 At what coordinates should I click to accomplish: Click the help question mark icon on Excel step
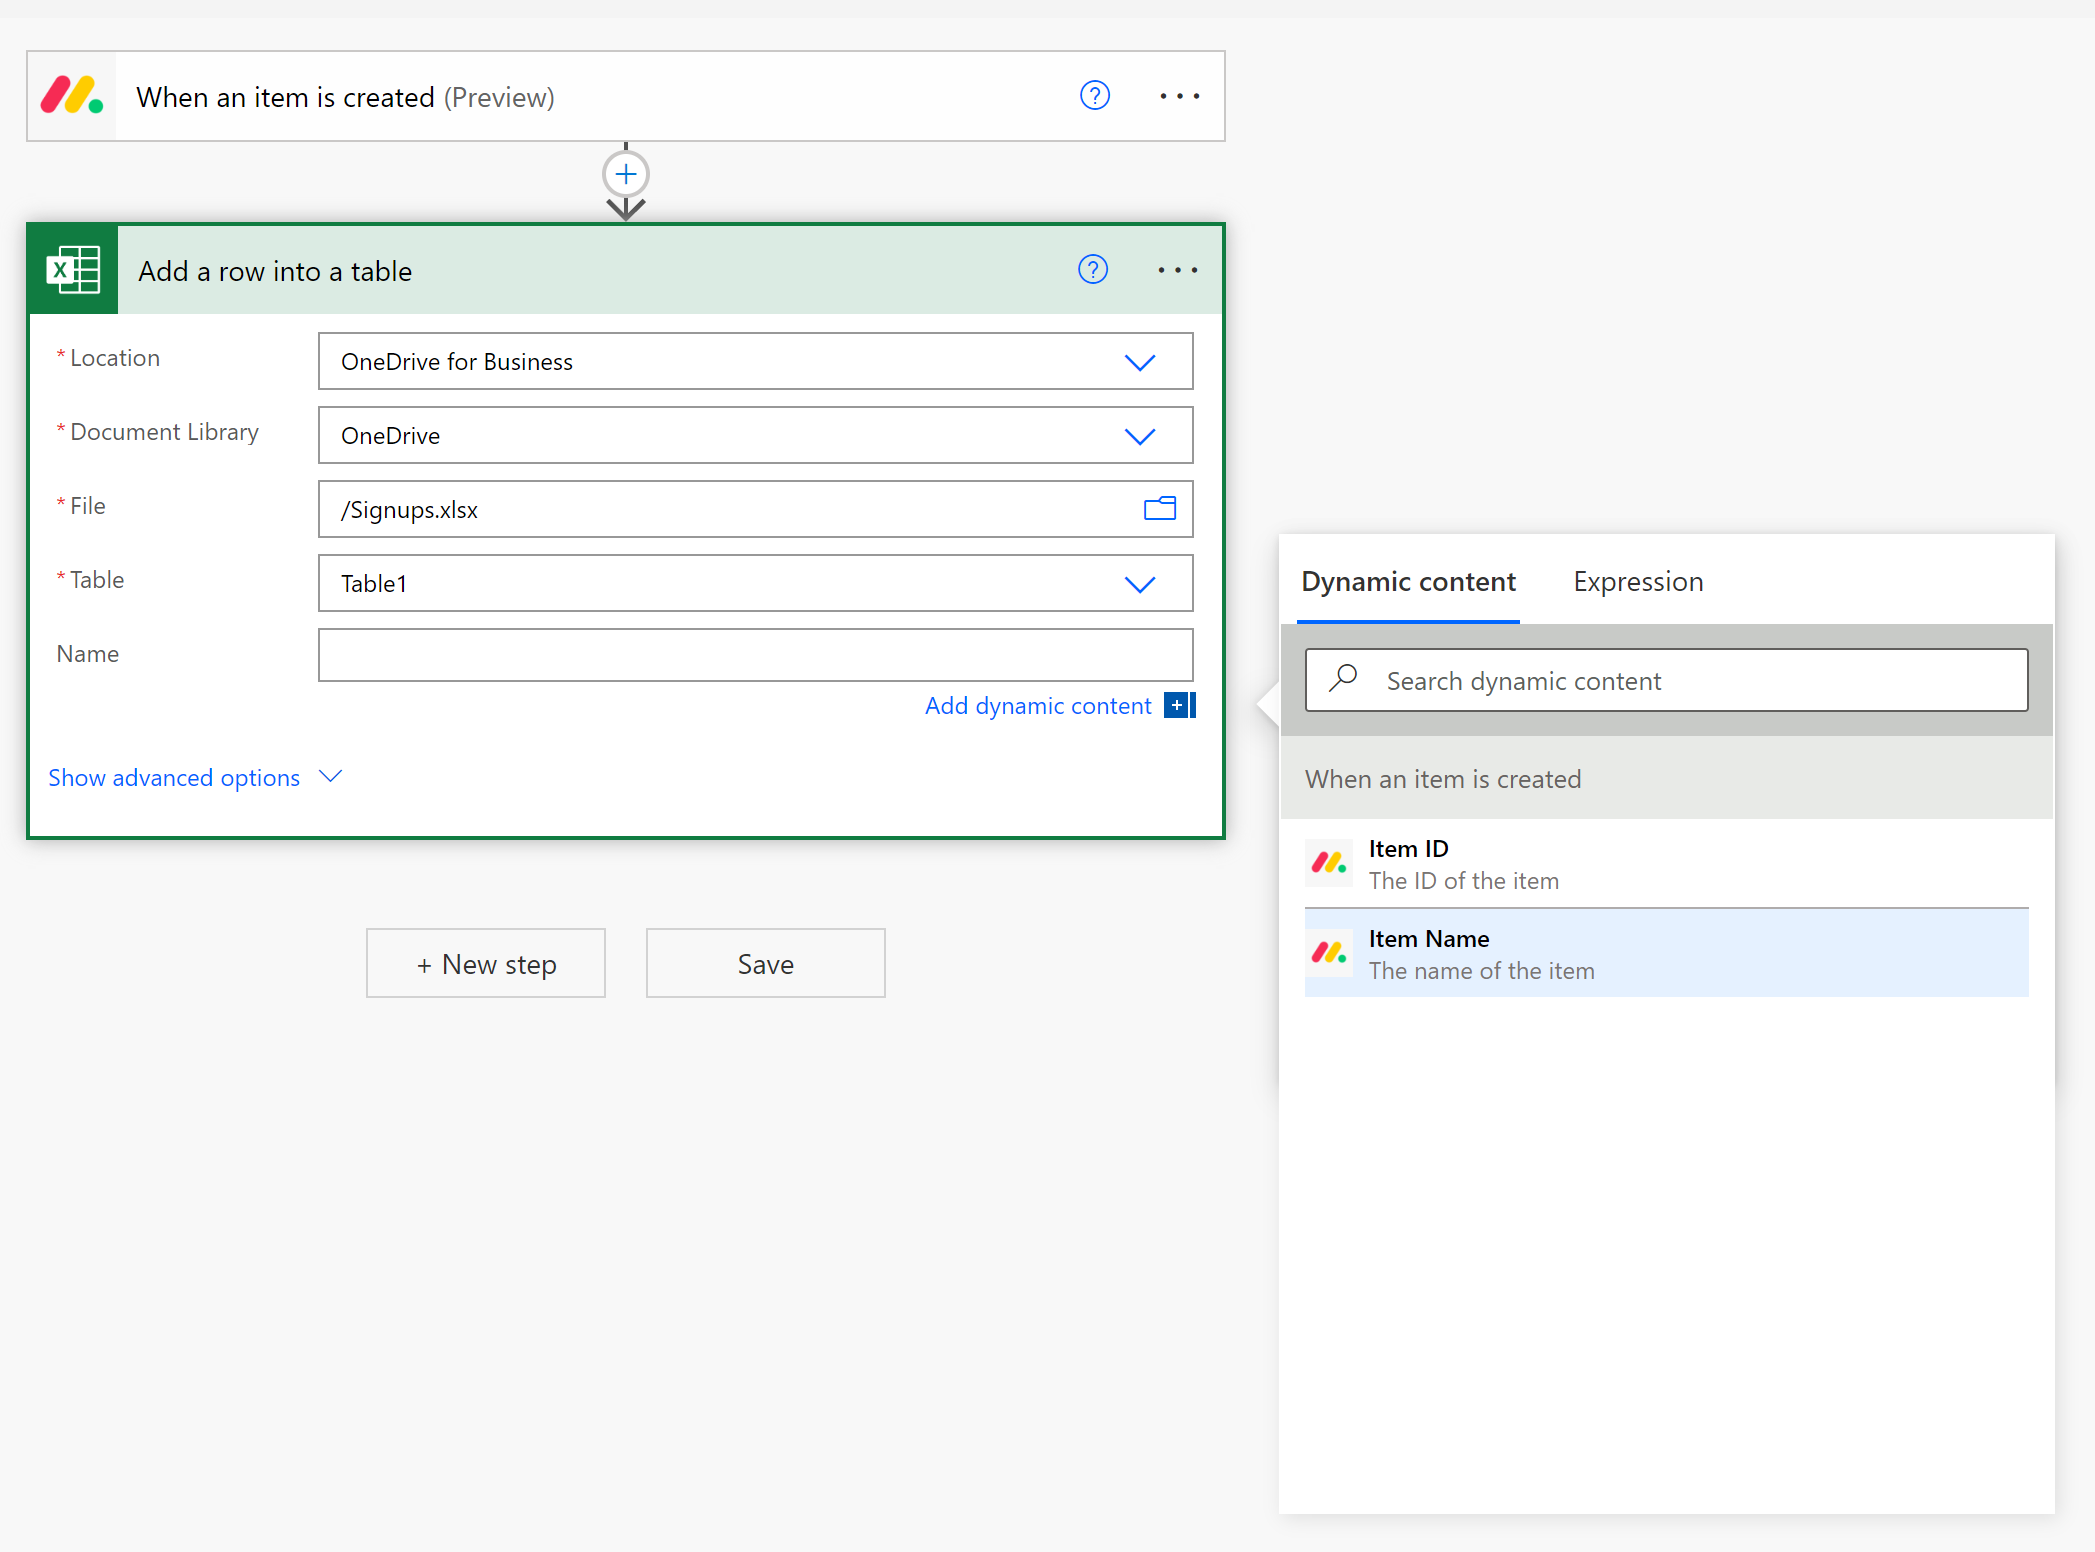[x=1092, y=271]
